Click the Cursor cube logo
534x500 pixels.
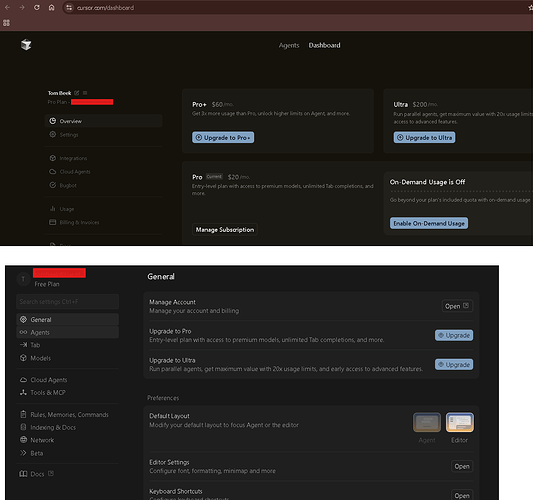click(x=26, y=45)
